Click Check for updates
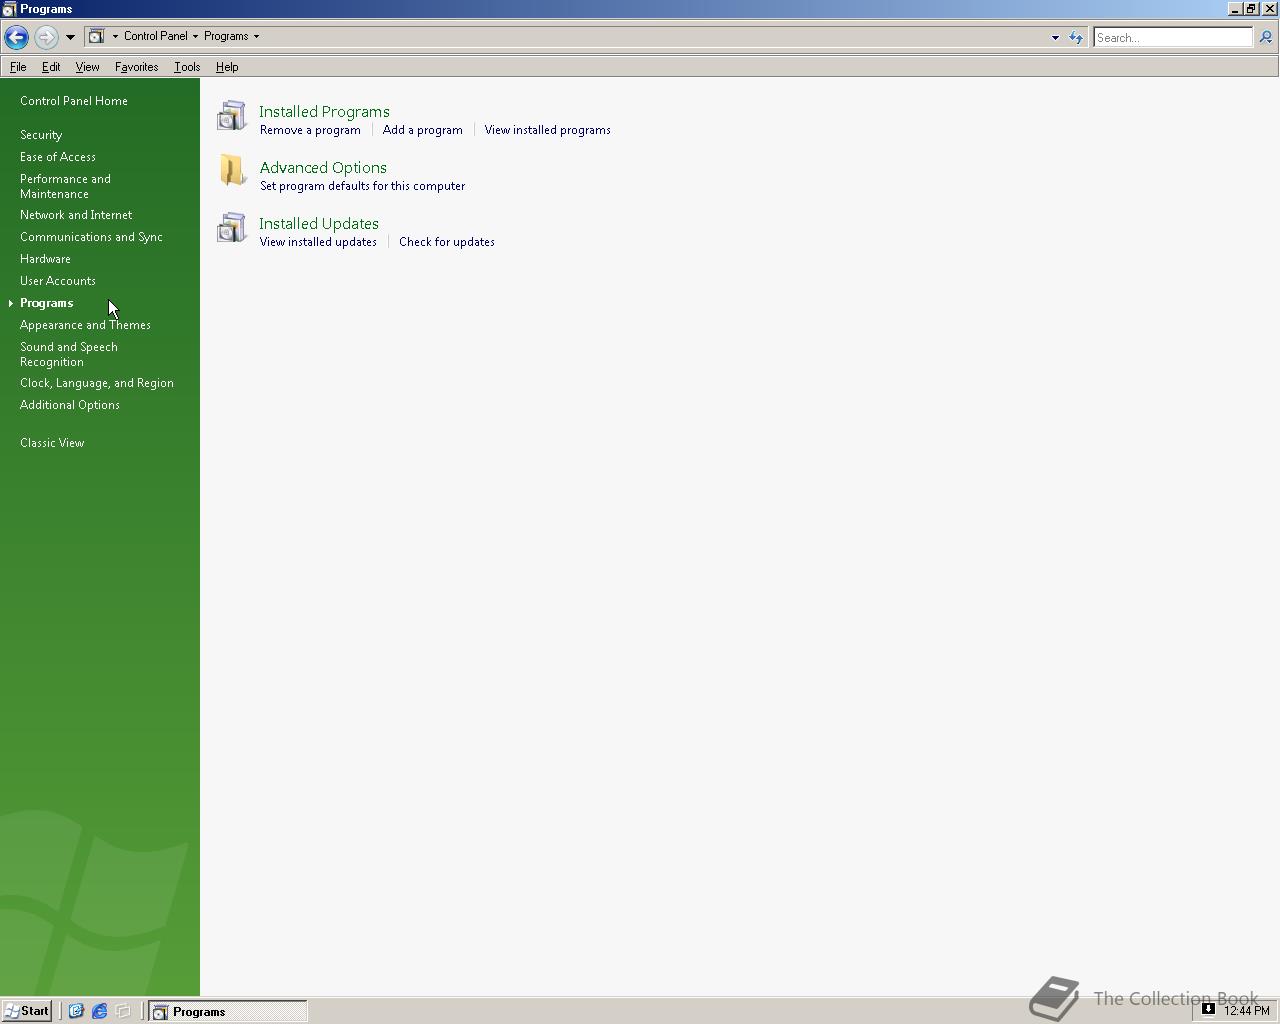Viewport: 1280px width, 1024px height. pos(447,242)
